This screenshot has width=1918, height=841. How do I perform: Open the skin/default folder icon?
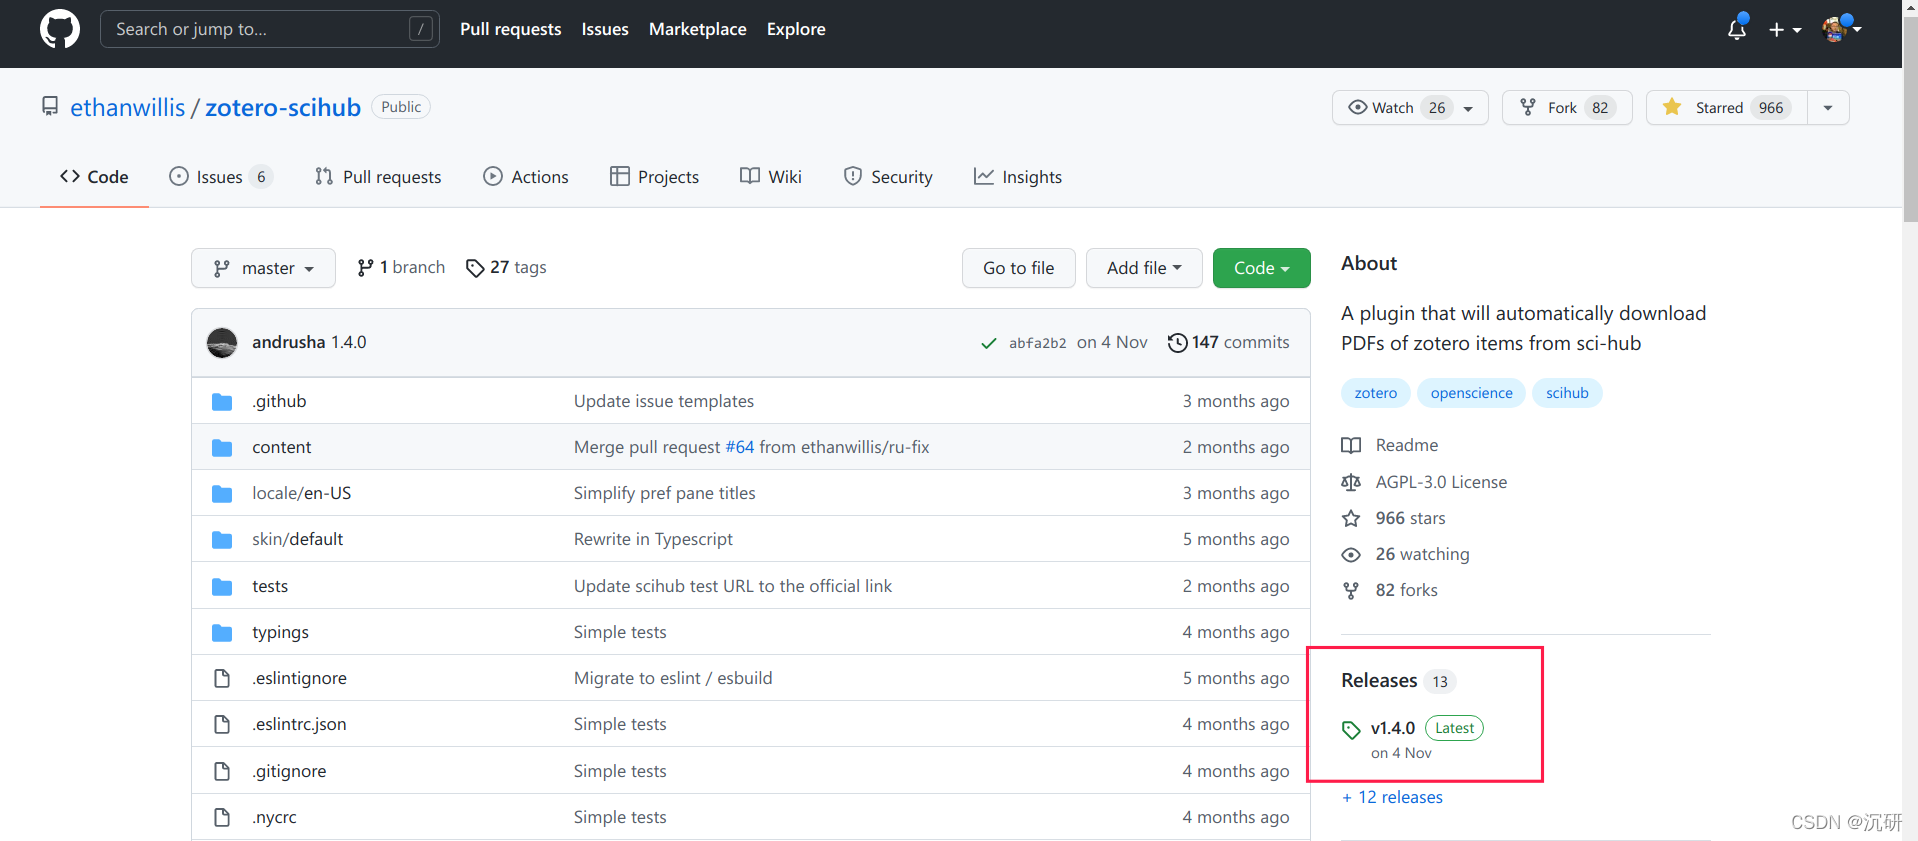pos(222,540)
